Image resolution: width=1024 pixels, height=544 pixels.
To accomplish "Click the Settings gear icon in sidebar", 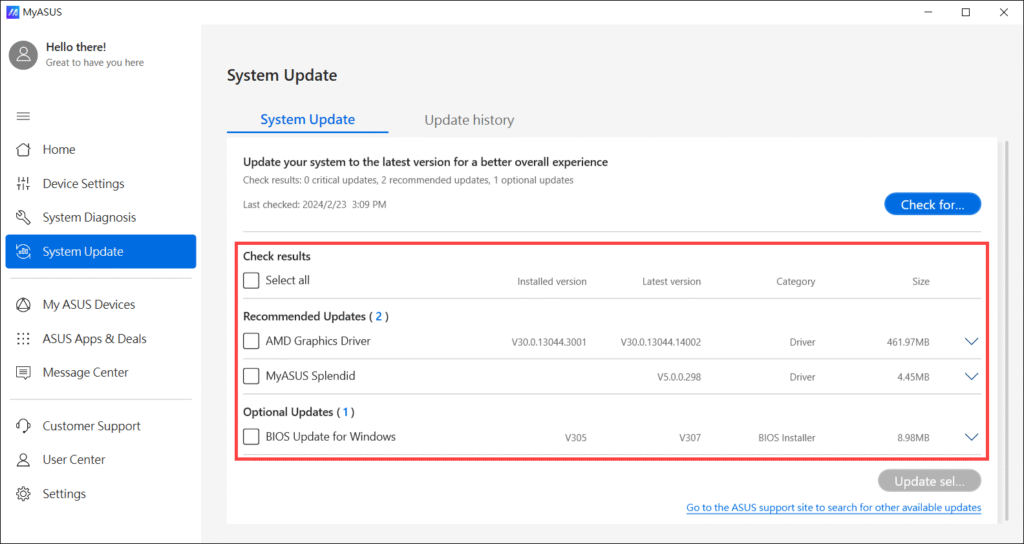I will coord(23,494).
